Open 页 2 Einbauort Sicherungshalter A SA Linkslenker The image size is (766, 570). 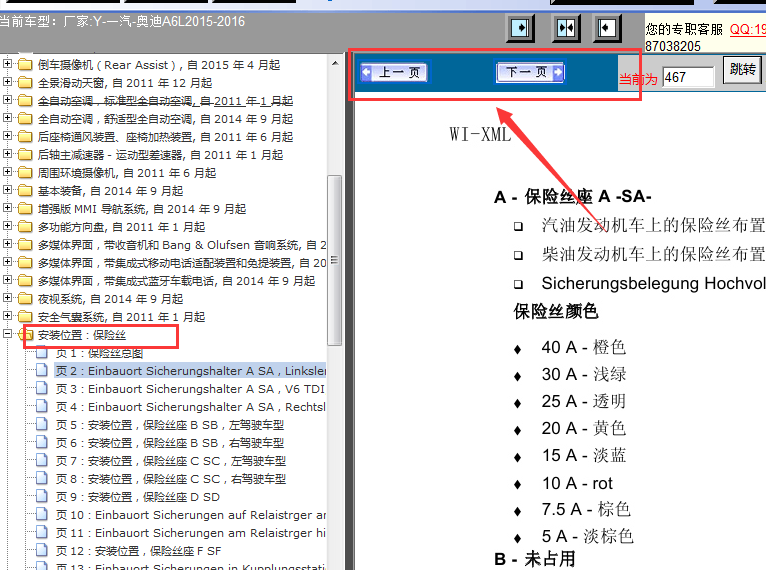[191, 371]
